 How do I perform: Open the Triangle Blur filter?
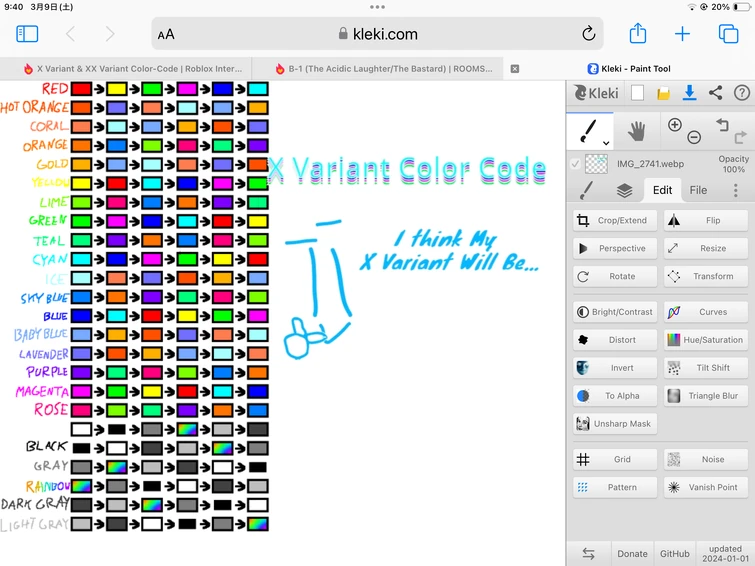click(706, 396)
